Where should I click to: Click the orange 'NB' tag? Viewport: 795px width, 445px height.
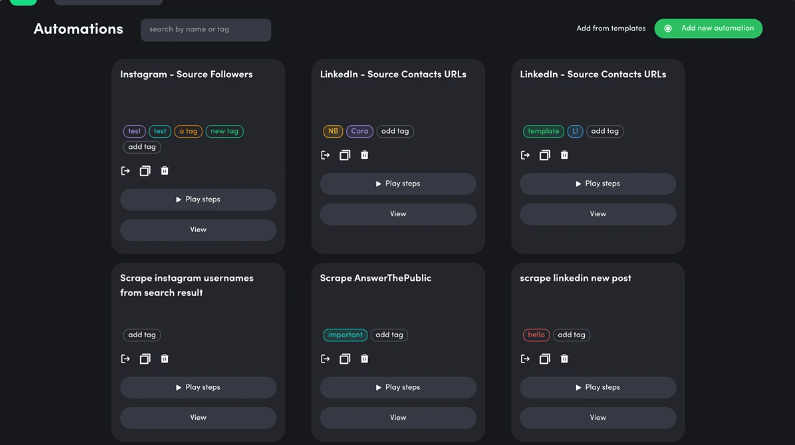(333, 131)
